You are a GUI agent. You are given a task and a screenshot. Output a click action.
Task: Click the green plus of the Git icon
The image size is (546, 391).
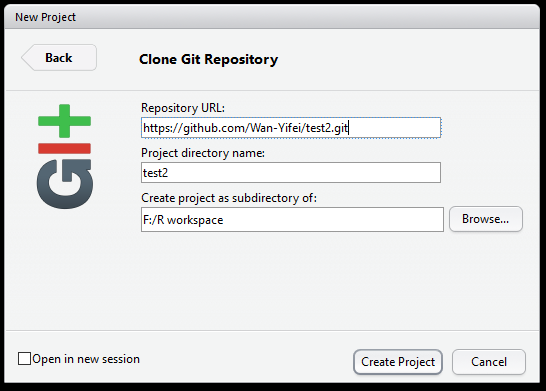click(64, 121)
